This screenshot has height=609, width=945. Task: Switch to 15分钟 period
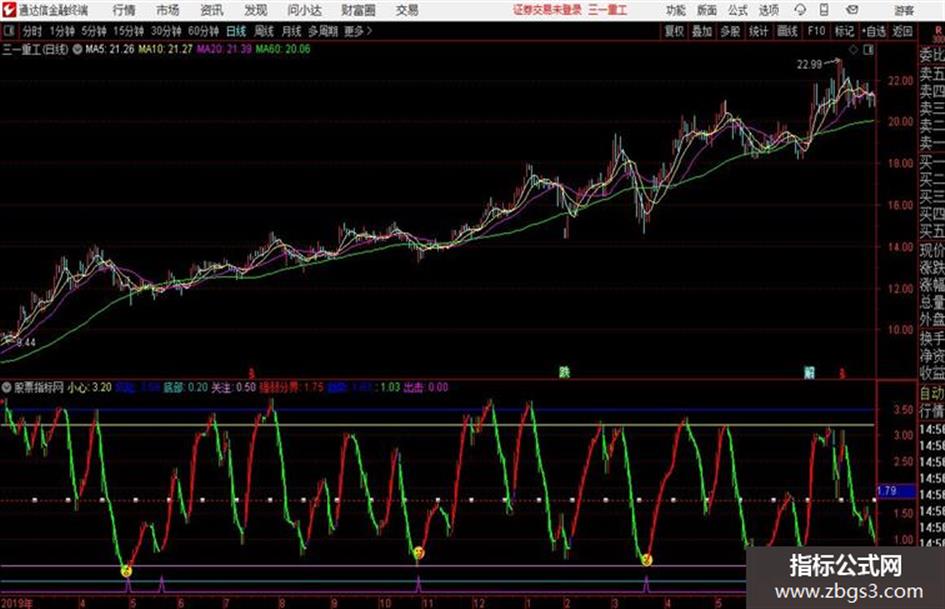click(x=128, y=31)
